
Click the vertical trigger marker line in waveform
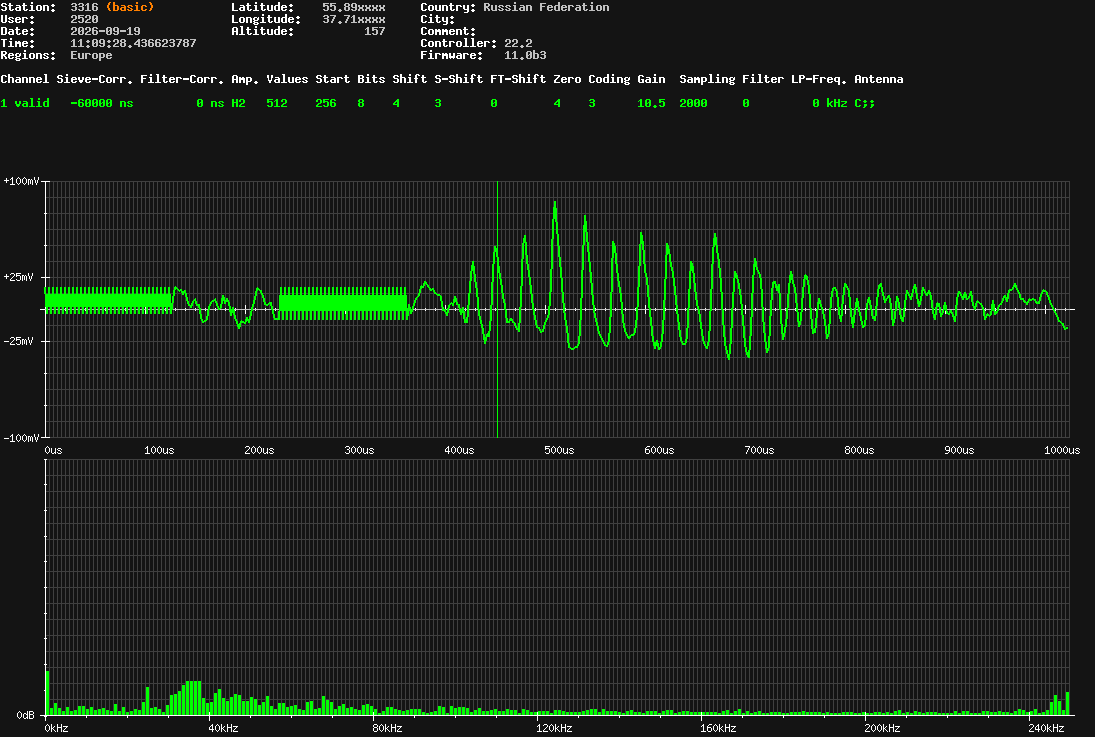click(497, 309)
